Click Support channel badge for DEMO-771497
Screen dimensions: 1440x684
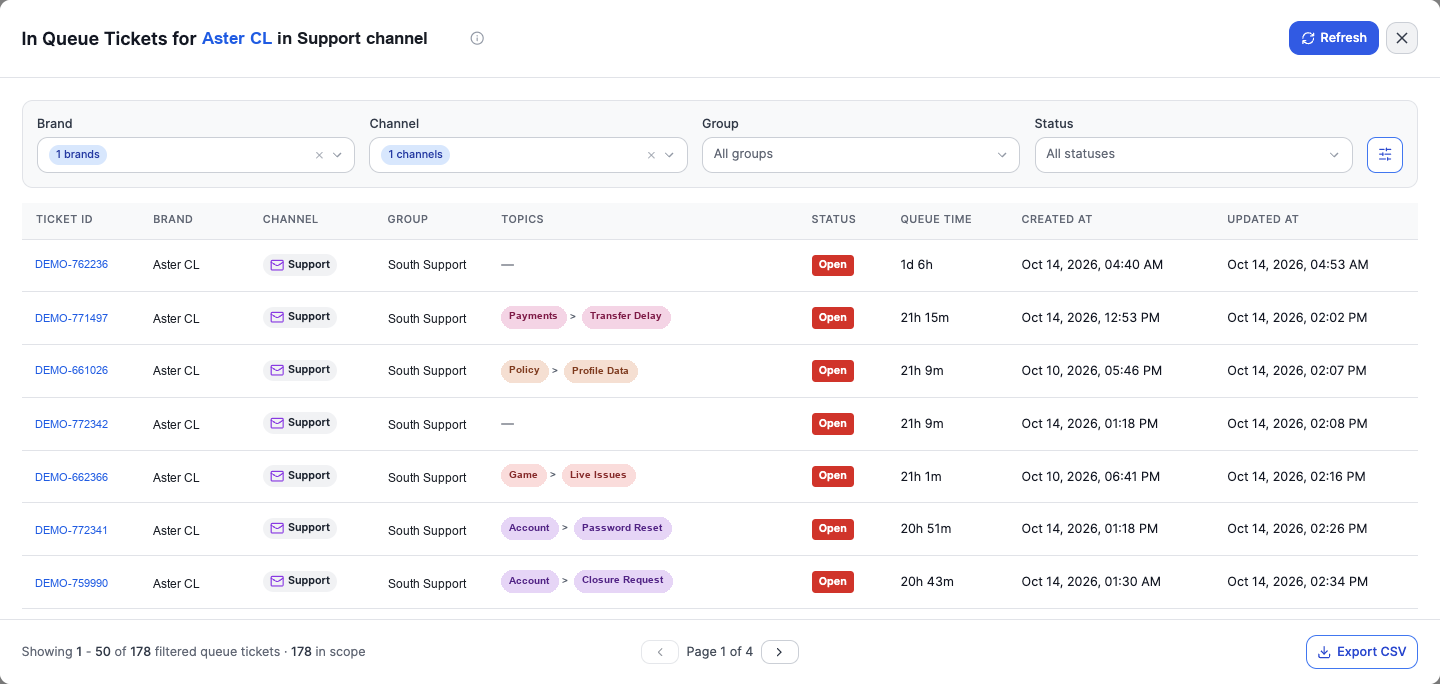coord(300,317)
